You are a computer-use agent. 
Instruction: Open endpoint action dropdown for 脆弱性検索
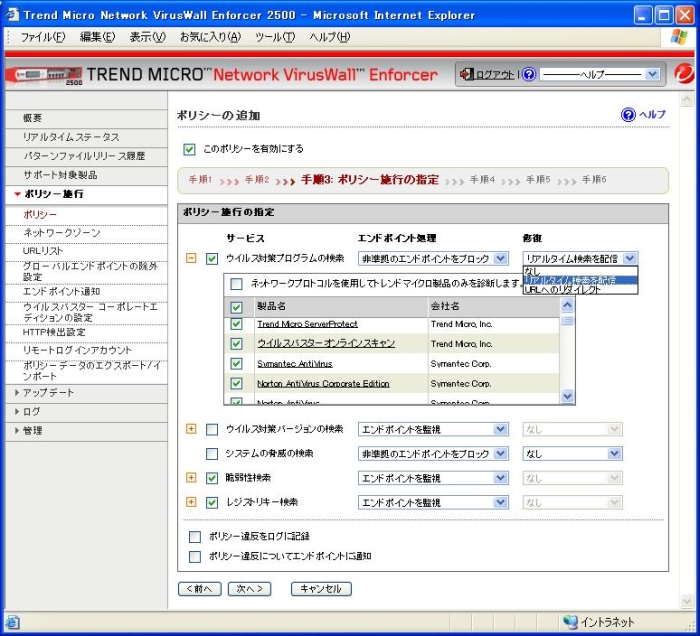[x=433, y=478]
